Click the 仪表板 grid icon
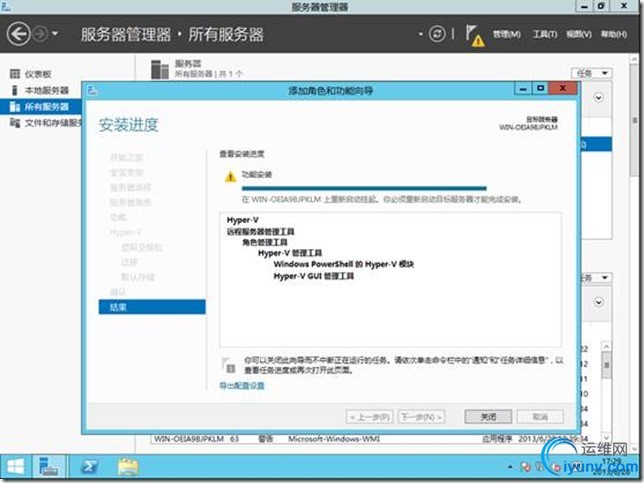Image resolution: width=644 pixels, height=483 pixels. click(15, 74)
